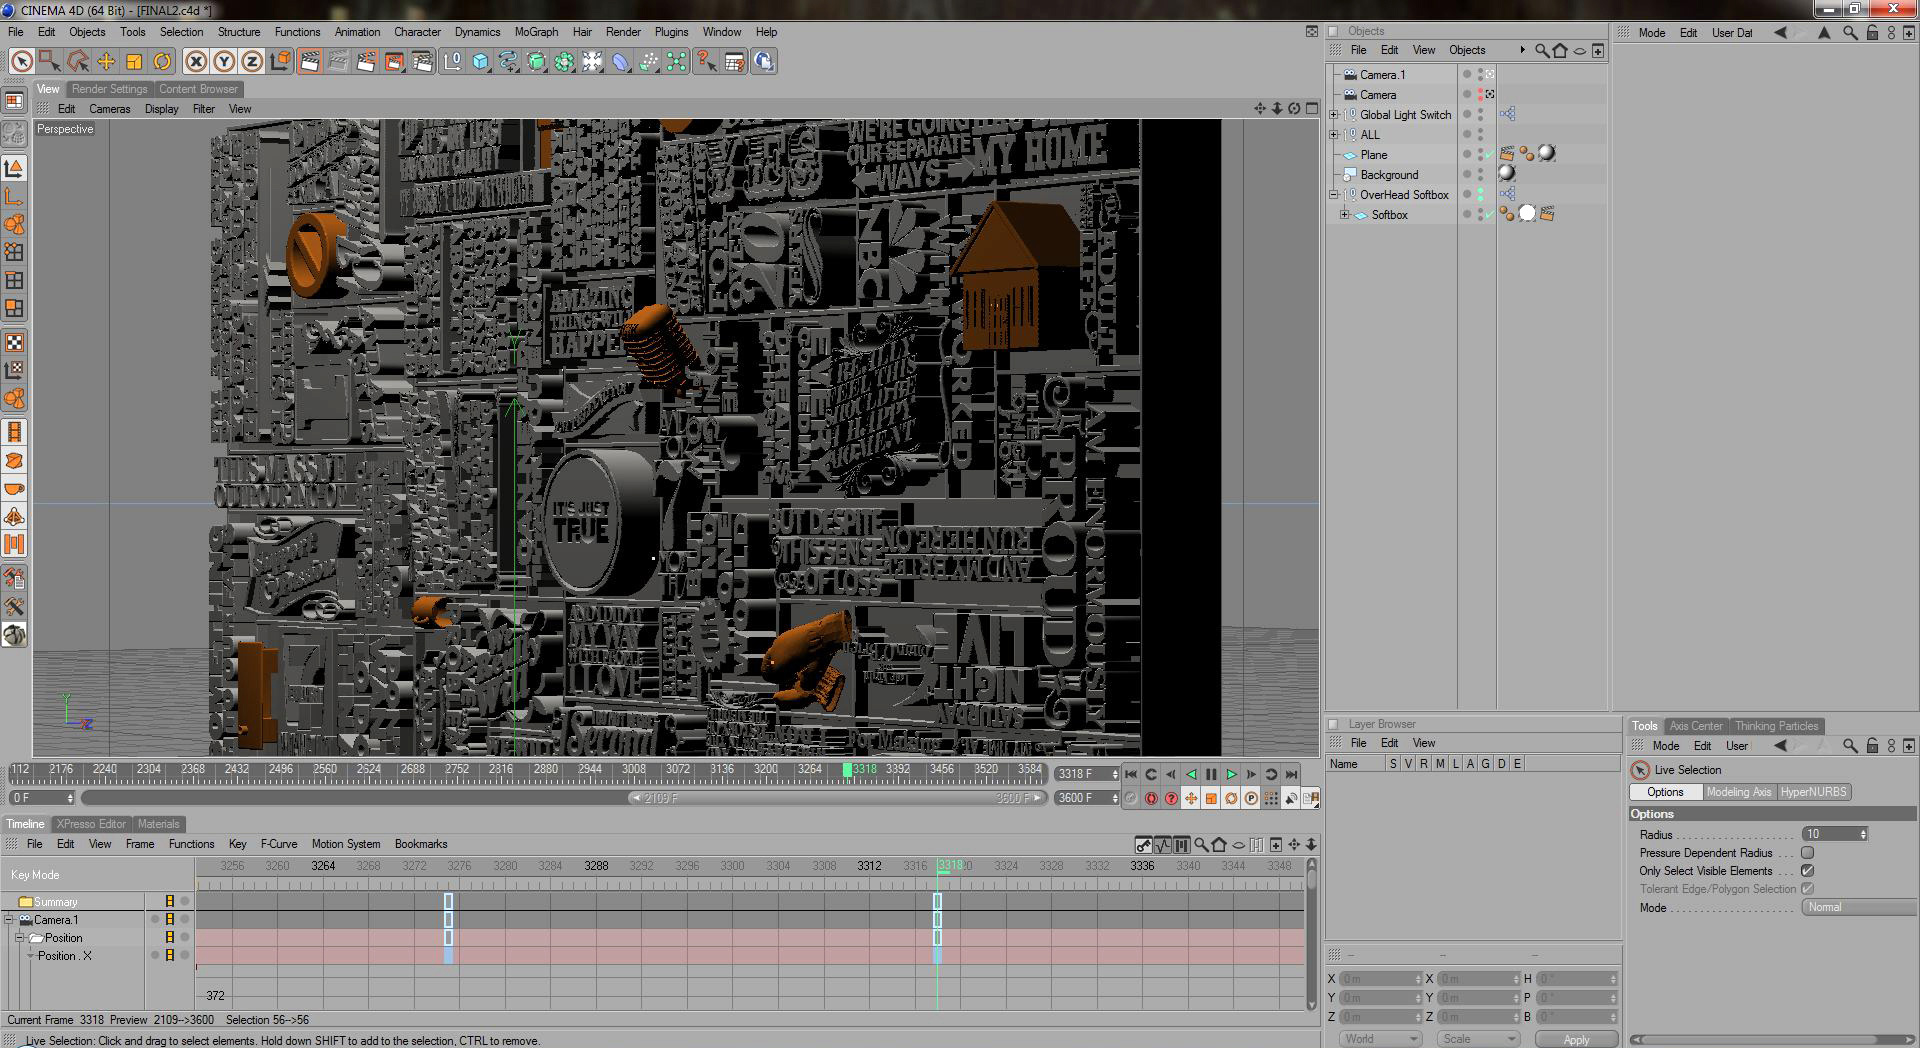
Task: Toggle Softbox object enable checkmark
Action: tap(1490, 215)
